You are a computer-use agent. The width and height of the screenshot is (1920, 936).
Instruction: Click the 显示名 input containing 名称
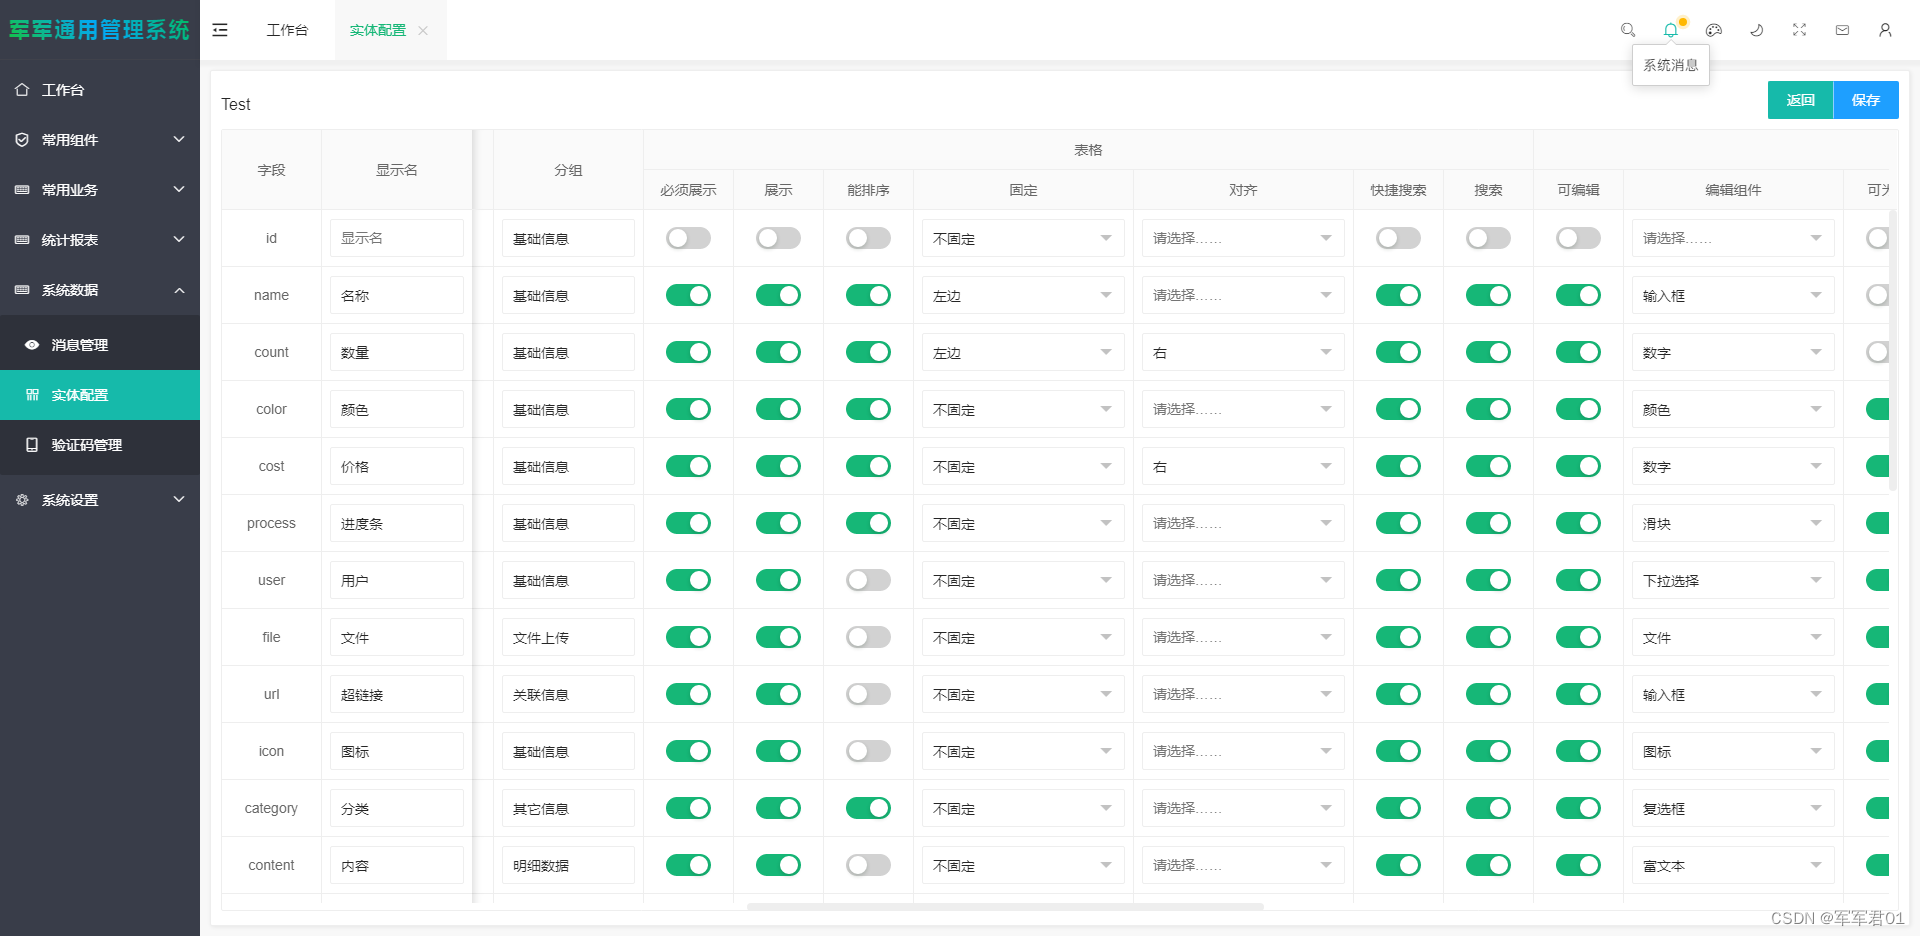click(x=397, y=296)
